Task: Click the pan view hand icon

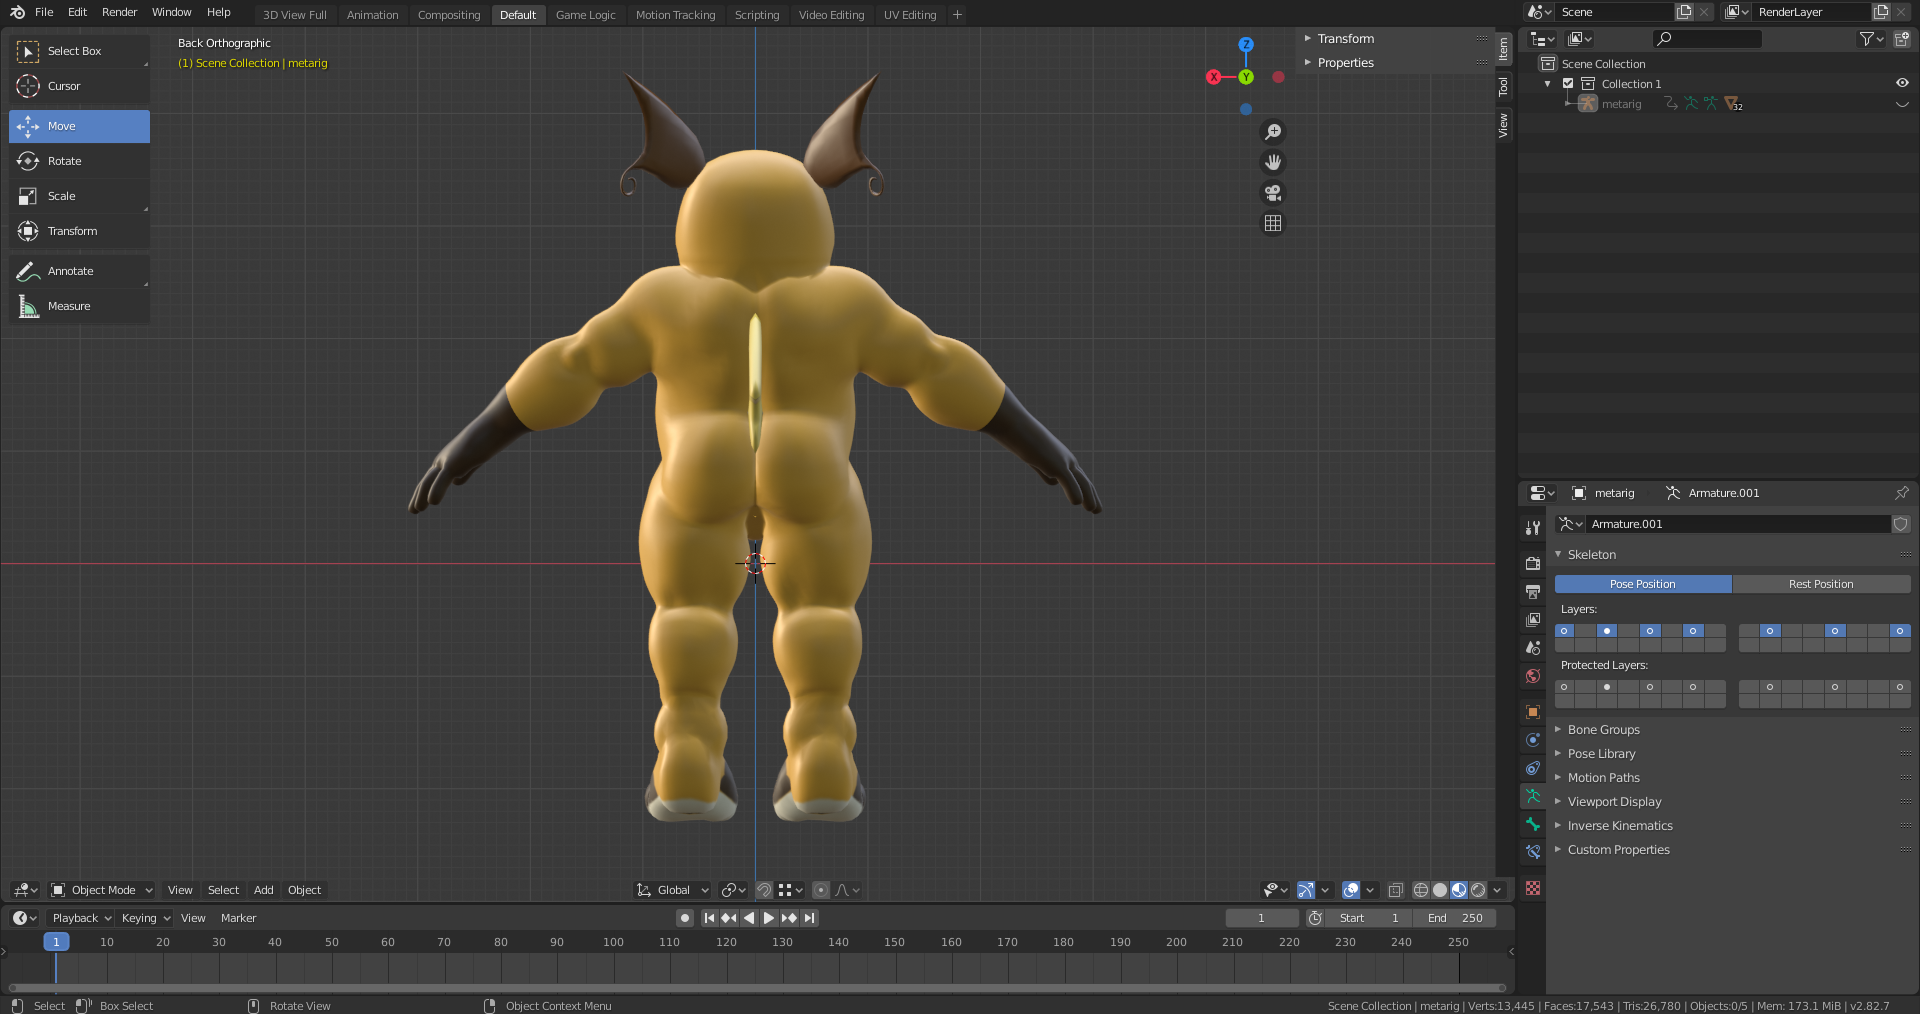Action: pyautogui.click(x=1273, y=162)
